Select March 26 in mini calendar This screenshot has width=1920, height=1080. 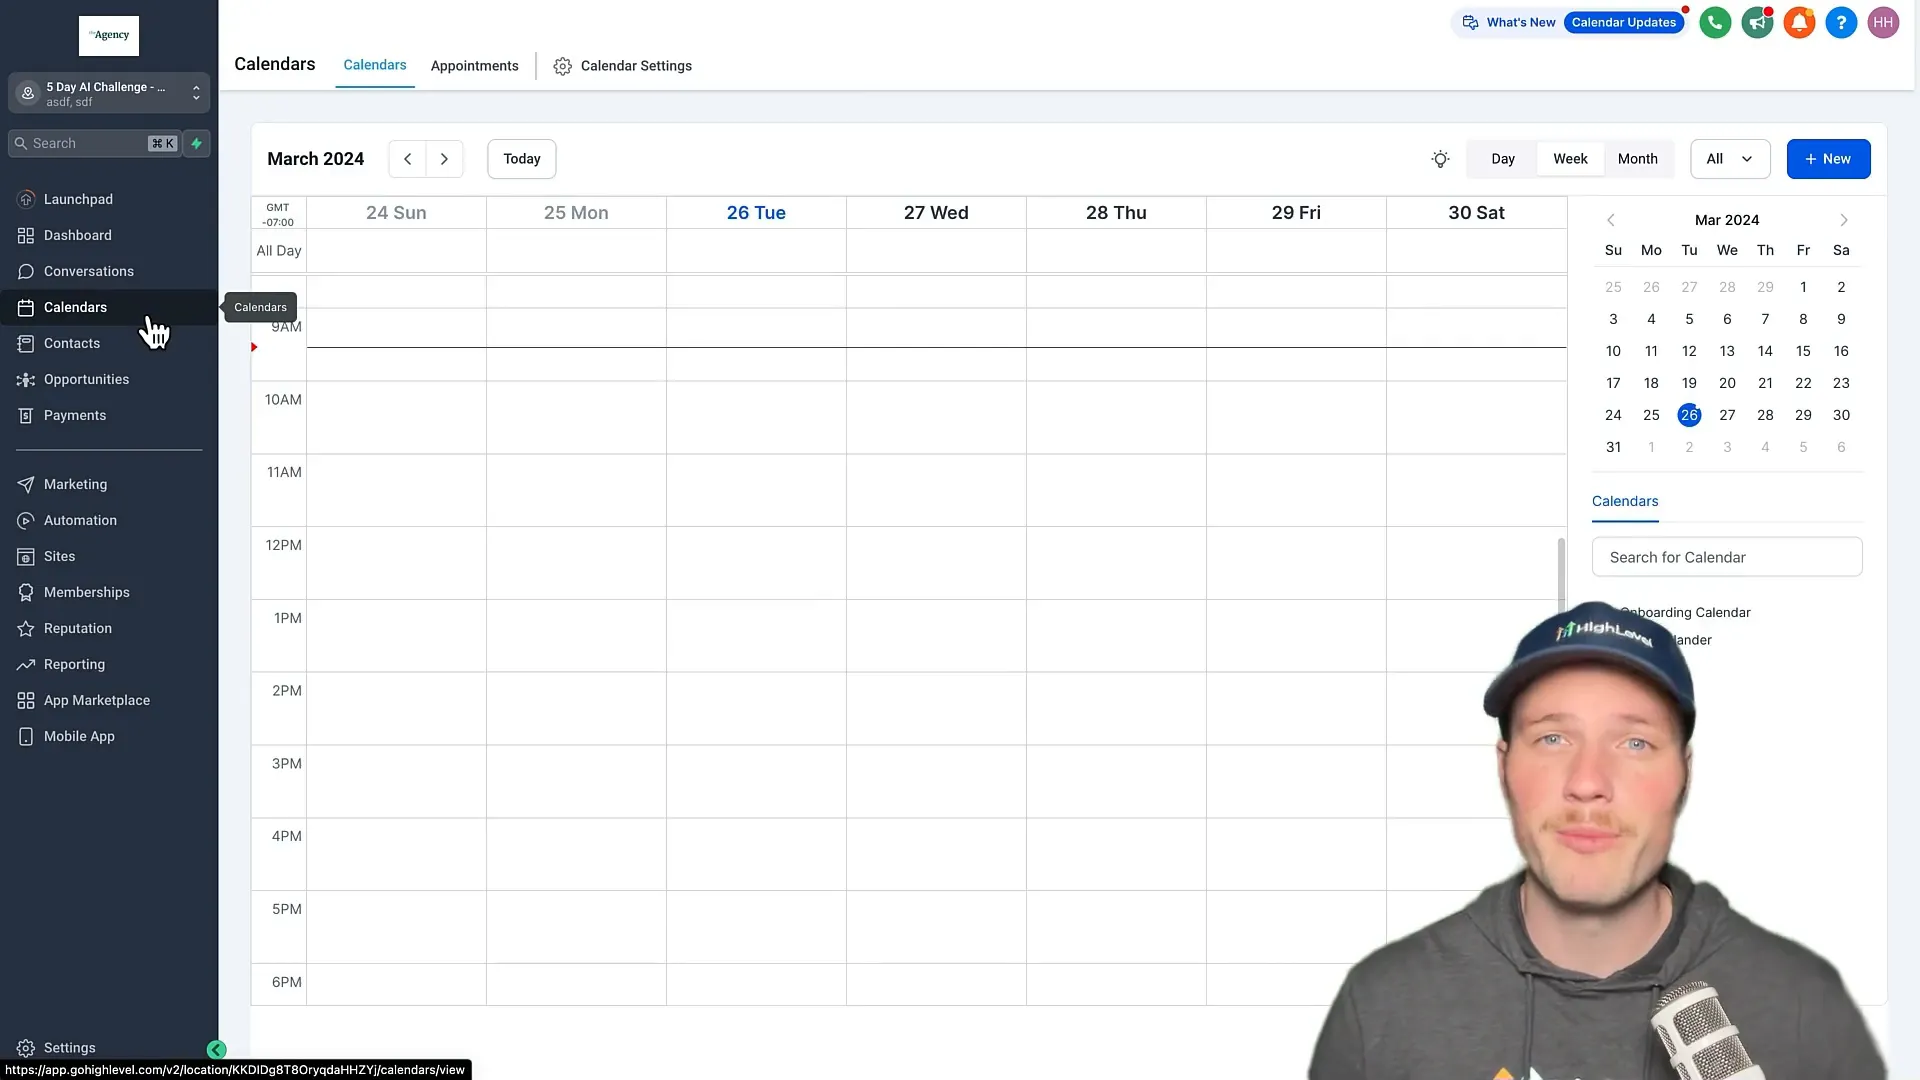click(x=1689, y=415)
